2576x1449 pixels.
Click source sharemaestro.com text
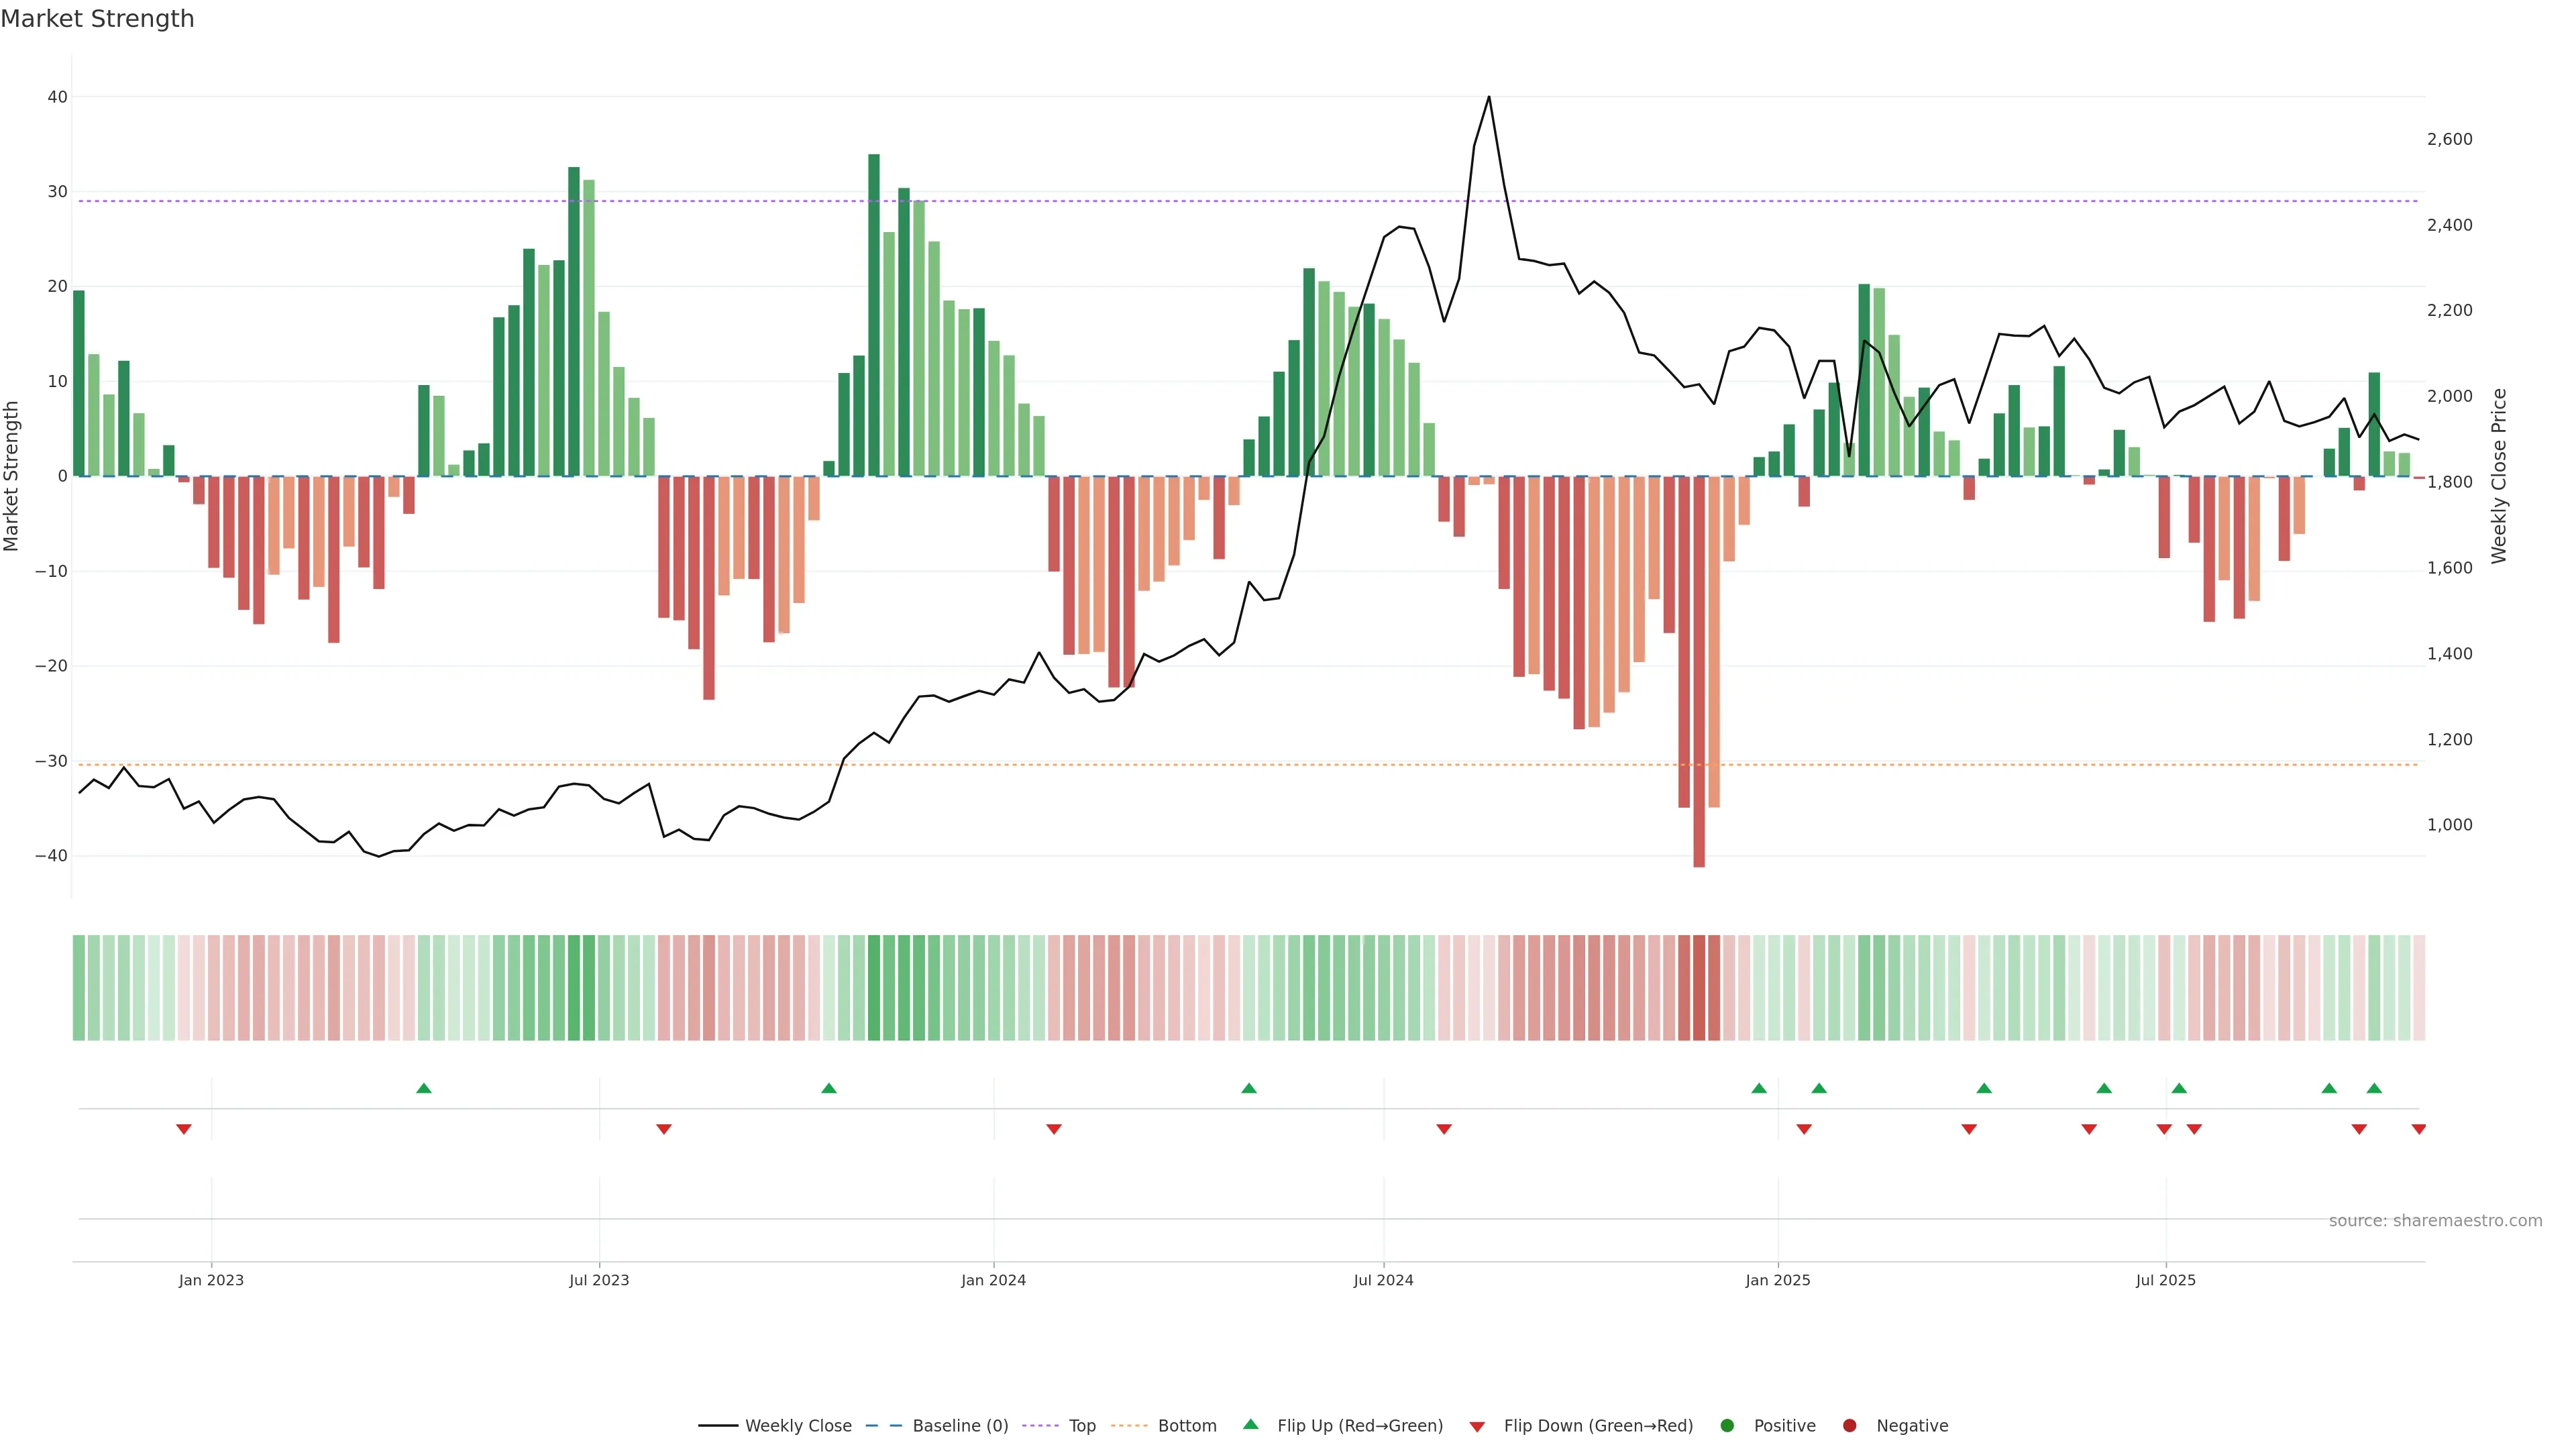pos(2435,1221)
